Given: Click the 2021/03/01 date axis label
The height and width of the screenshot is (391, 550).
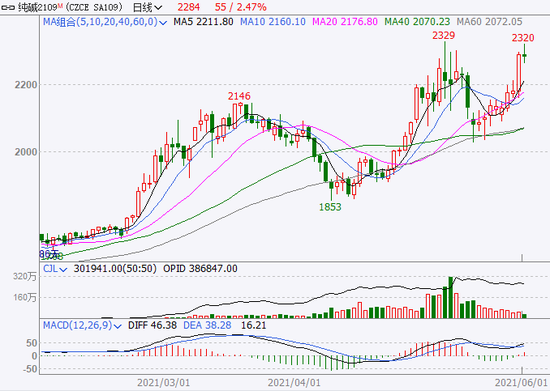Looking at the screenshot, I should click(163, 383).
